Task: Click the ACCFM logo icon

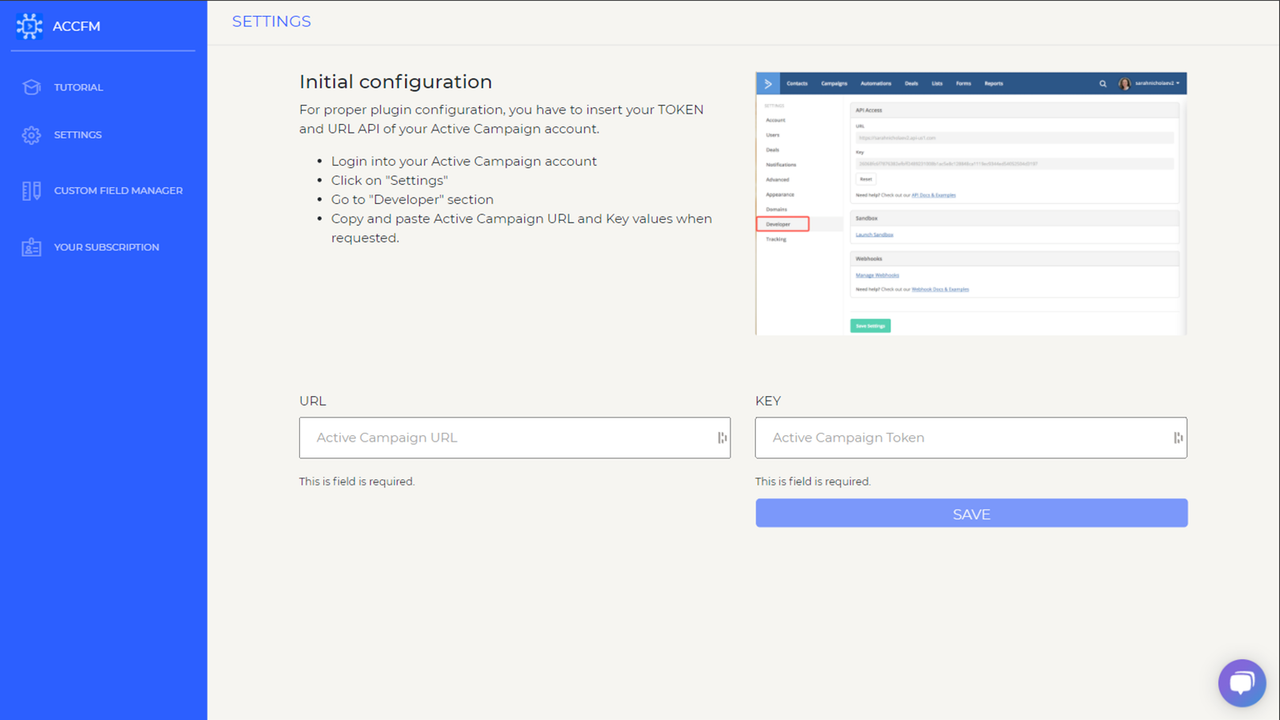Action: tap(30, 26)
